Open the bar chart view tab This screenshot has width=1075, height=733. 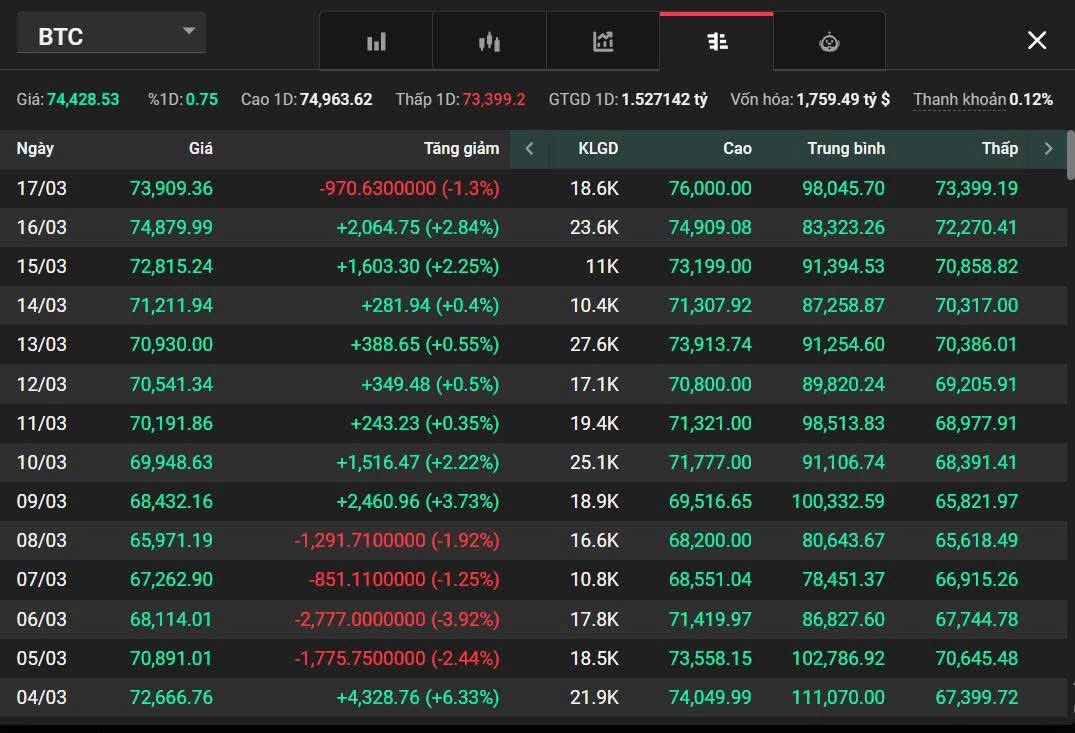point(376,42)
